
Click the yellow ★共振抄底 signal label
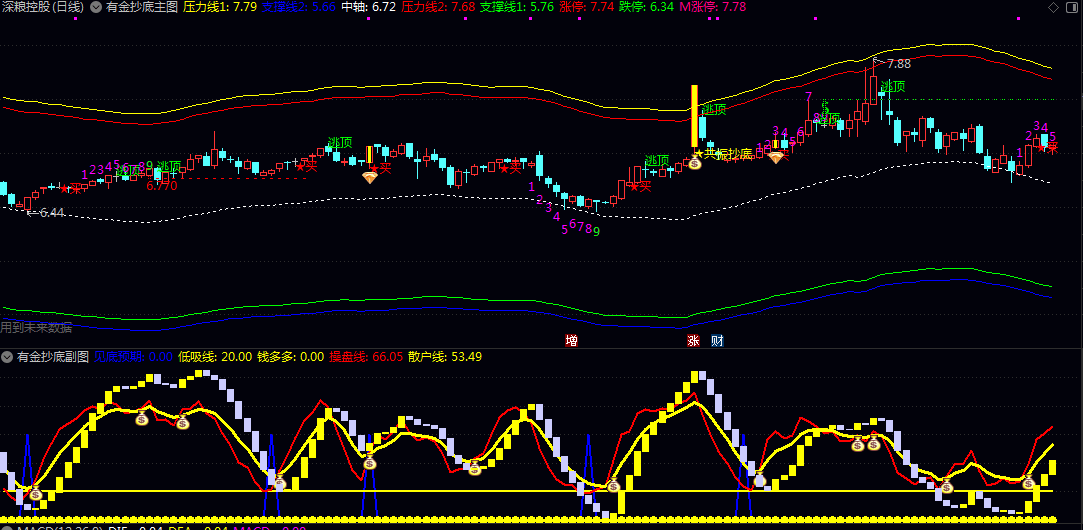(x=722, y=153)
